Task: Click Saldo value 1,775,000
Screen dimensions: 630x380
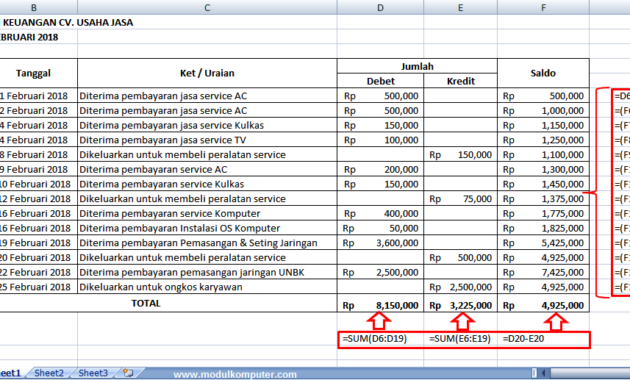Action: (543, 213)
